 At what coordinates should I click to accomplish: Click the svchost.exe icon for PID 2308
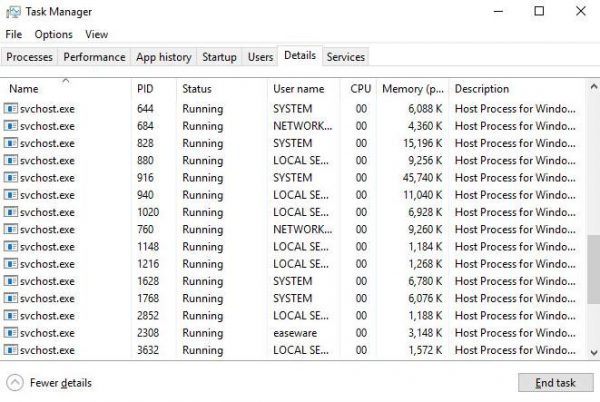(12, 333)
